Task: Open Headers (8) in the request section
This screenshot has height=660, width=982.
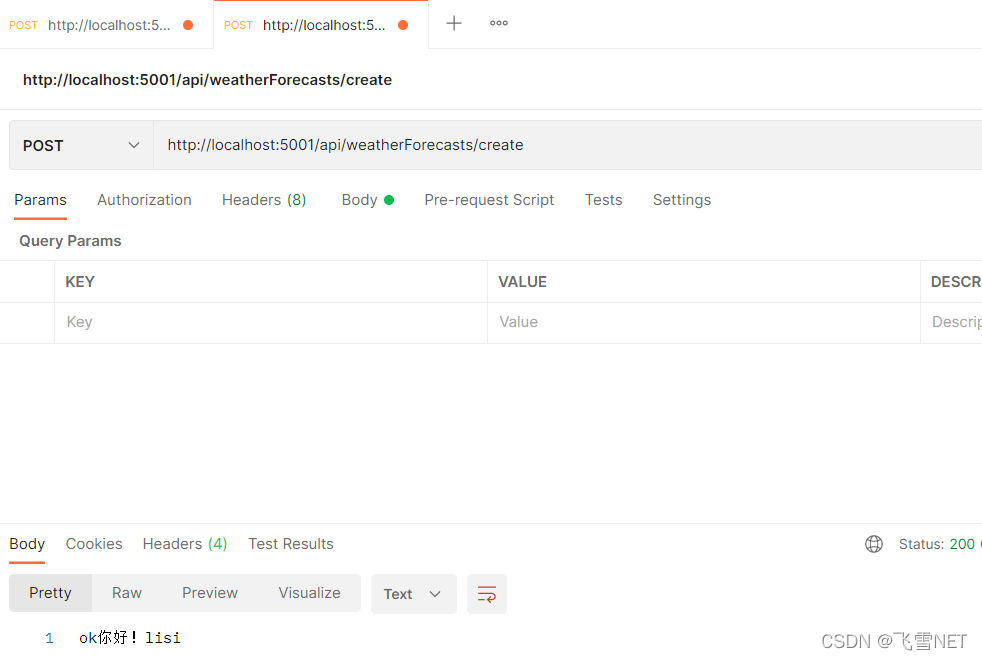Action: point(263,200)
